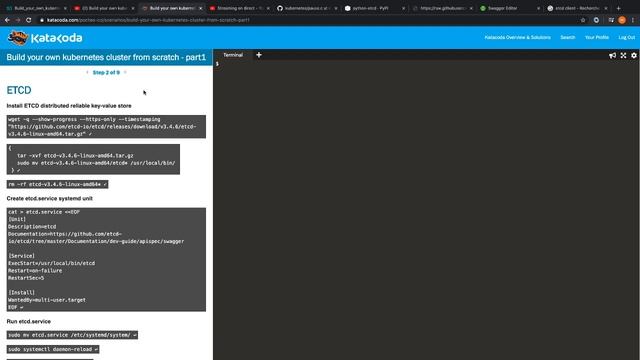Add a new terminal tab with plus
The height and width of the screenshot is (360, 640).
coord(259,55)
